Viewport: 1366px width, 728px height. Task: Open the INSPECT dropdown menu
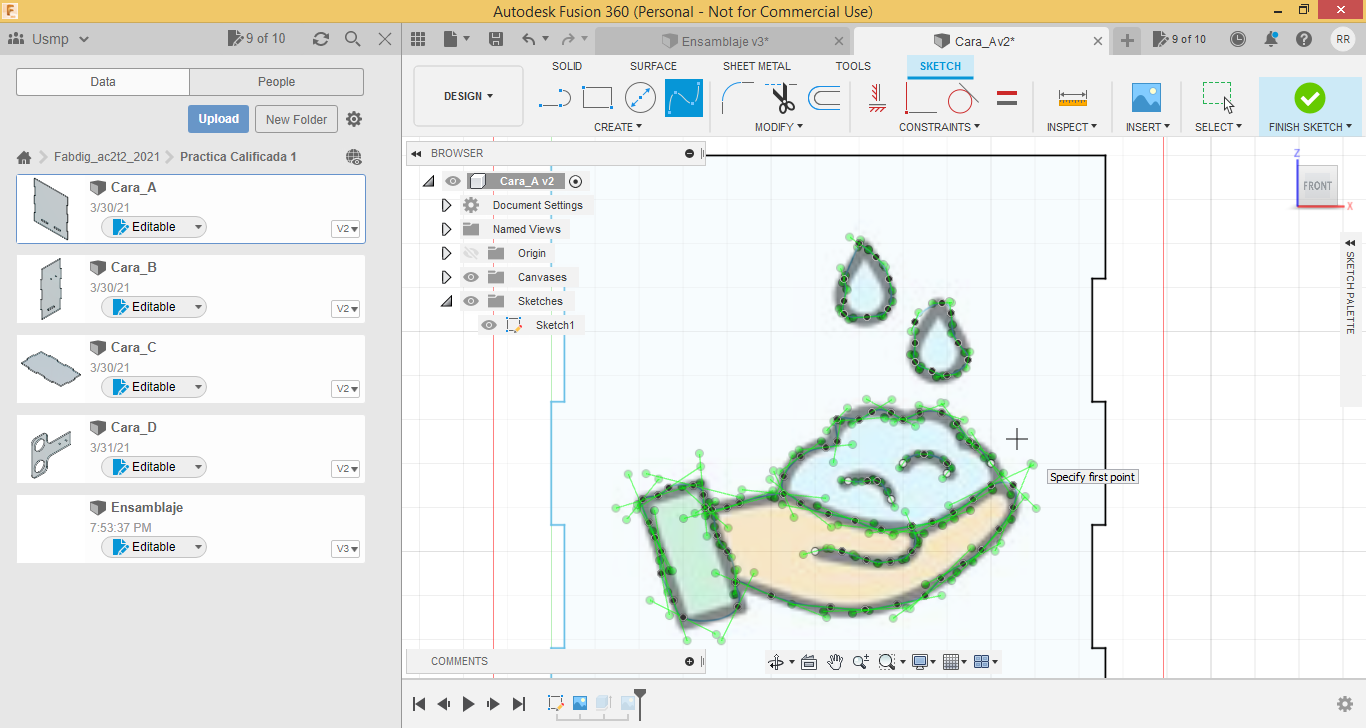click(x=1072, y=127)
